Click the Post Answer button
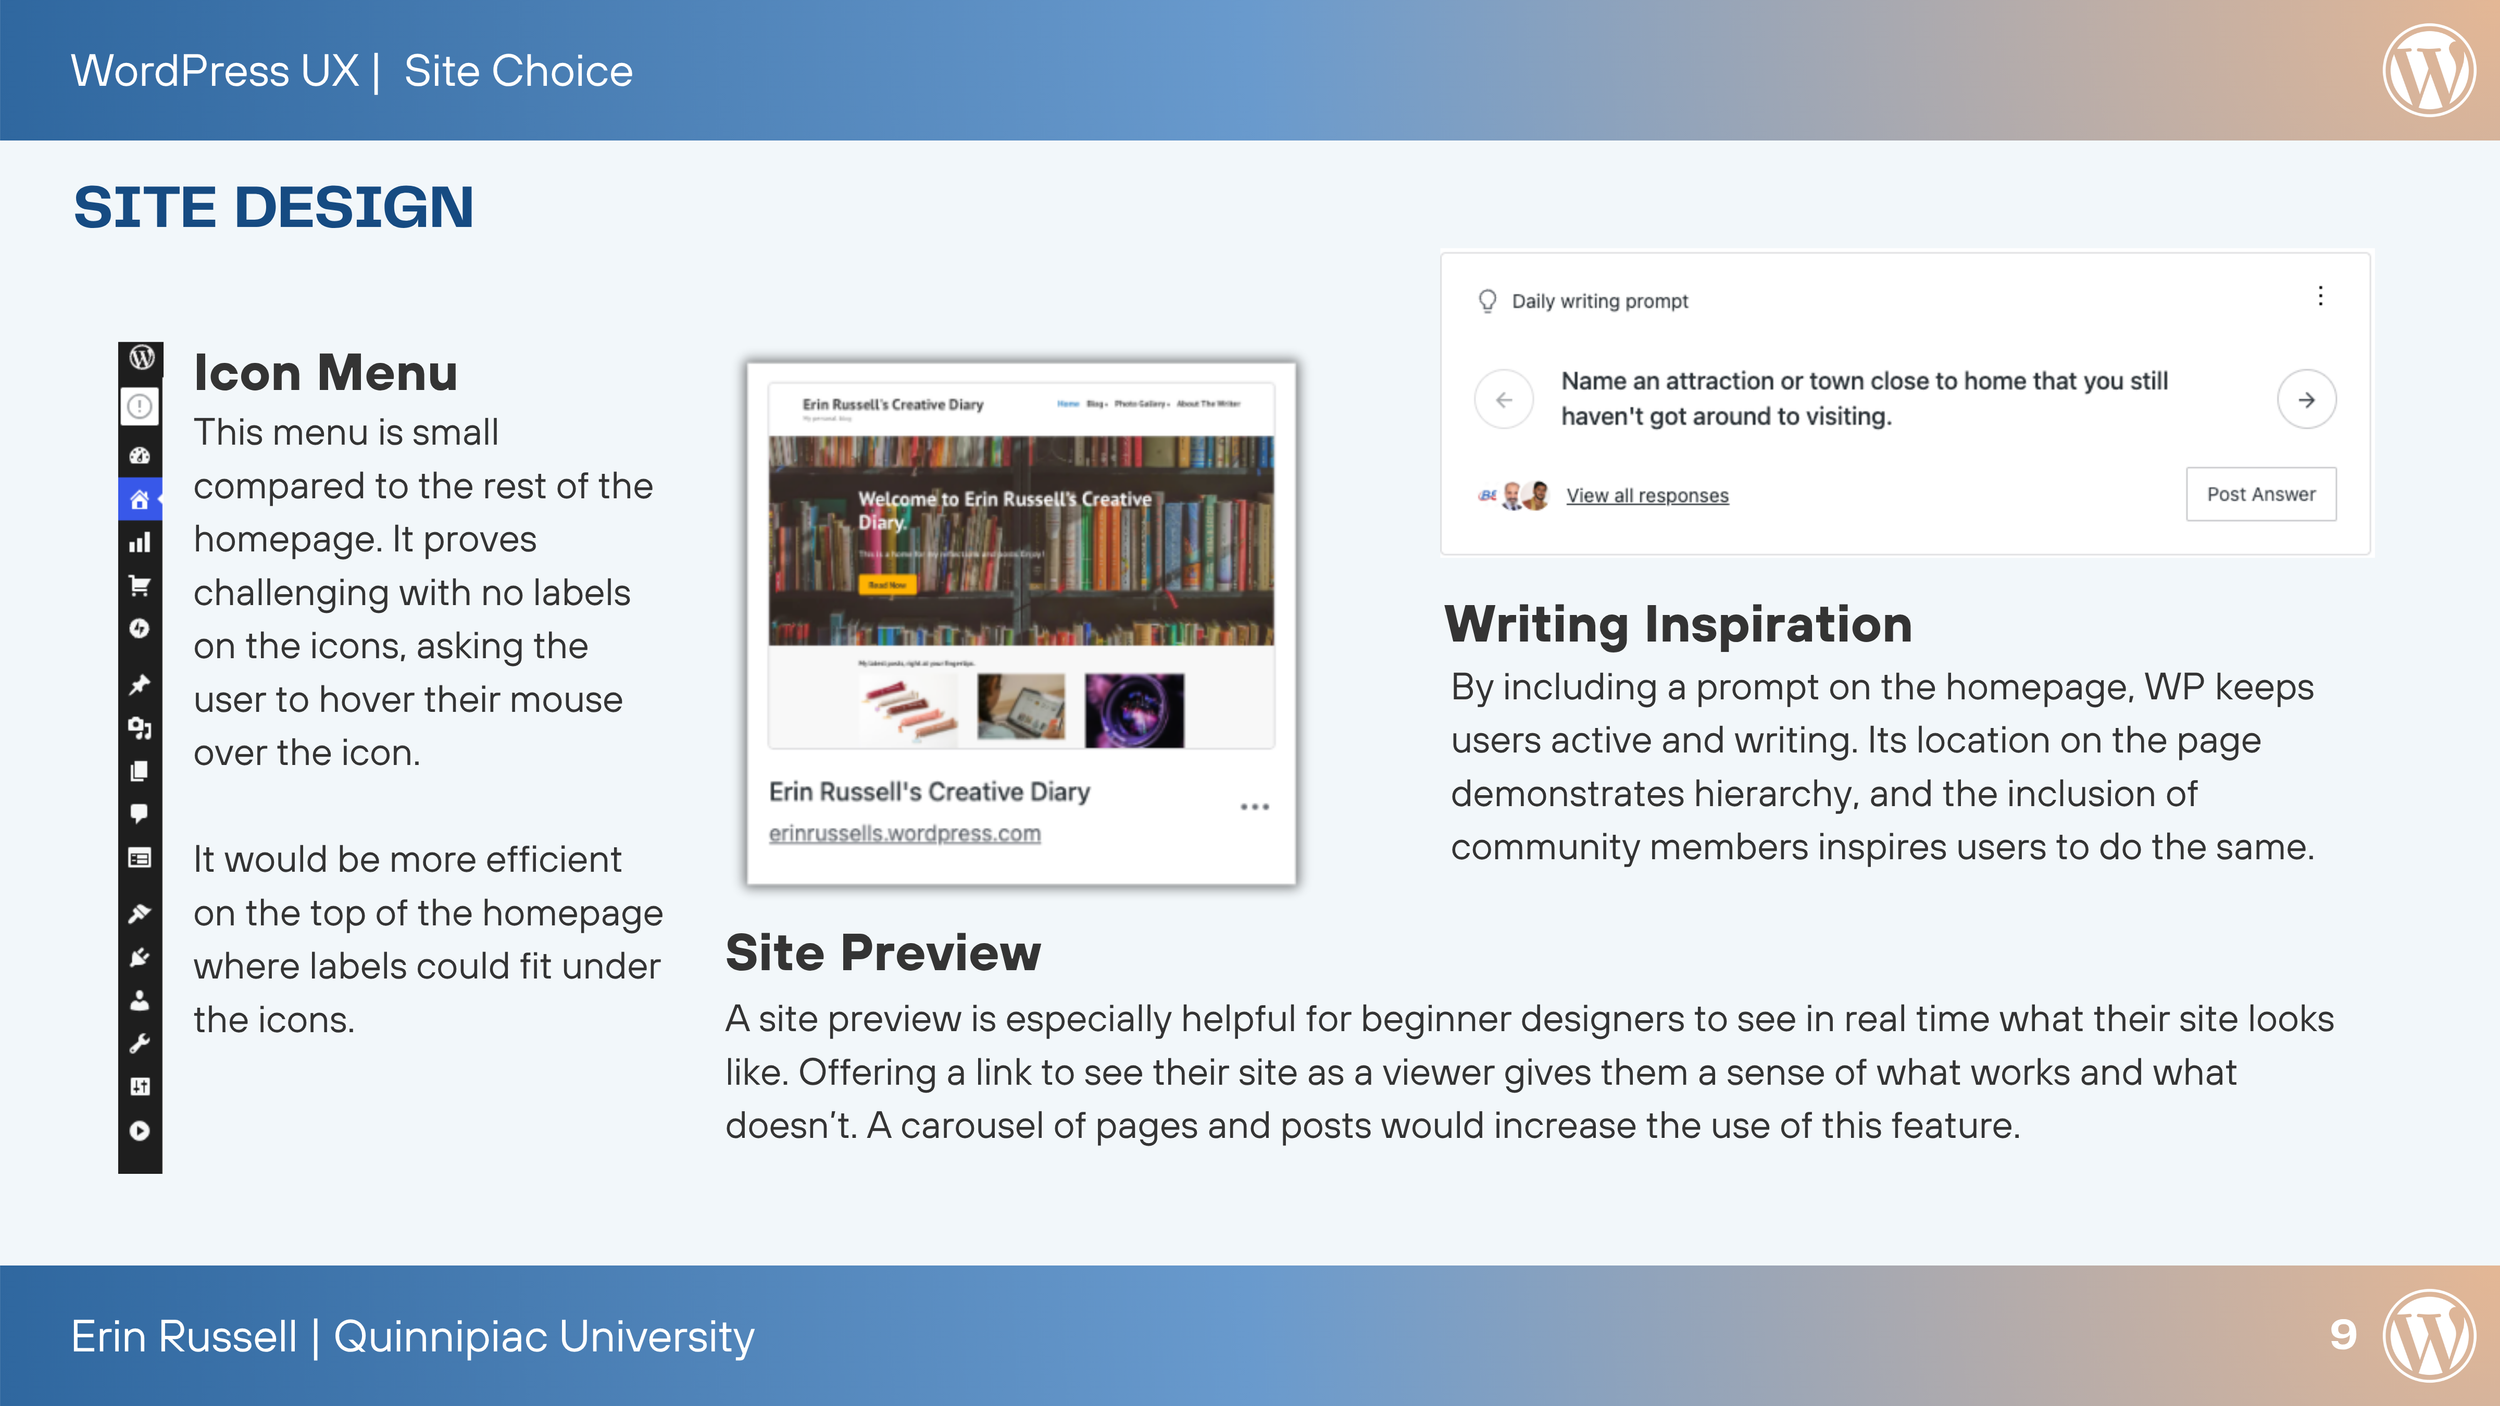This screenshot has width=2500, height=1406. click(x=2261, y=494)
